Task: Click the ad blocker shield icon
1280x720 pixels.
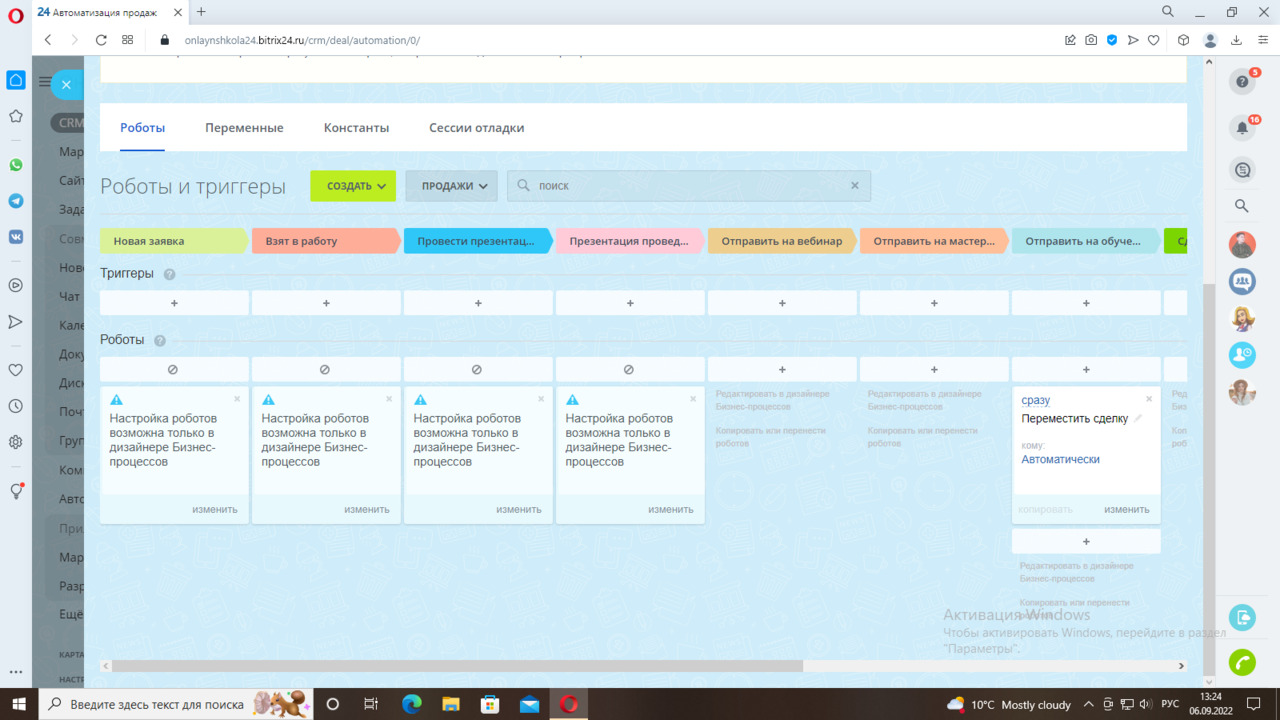Action: click(1112, 40)
